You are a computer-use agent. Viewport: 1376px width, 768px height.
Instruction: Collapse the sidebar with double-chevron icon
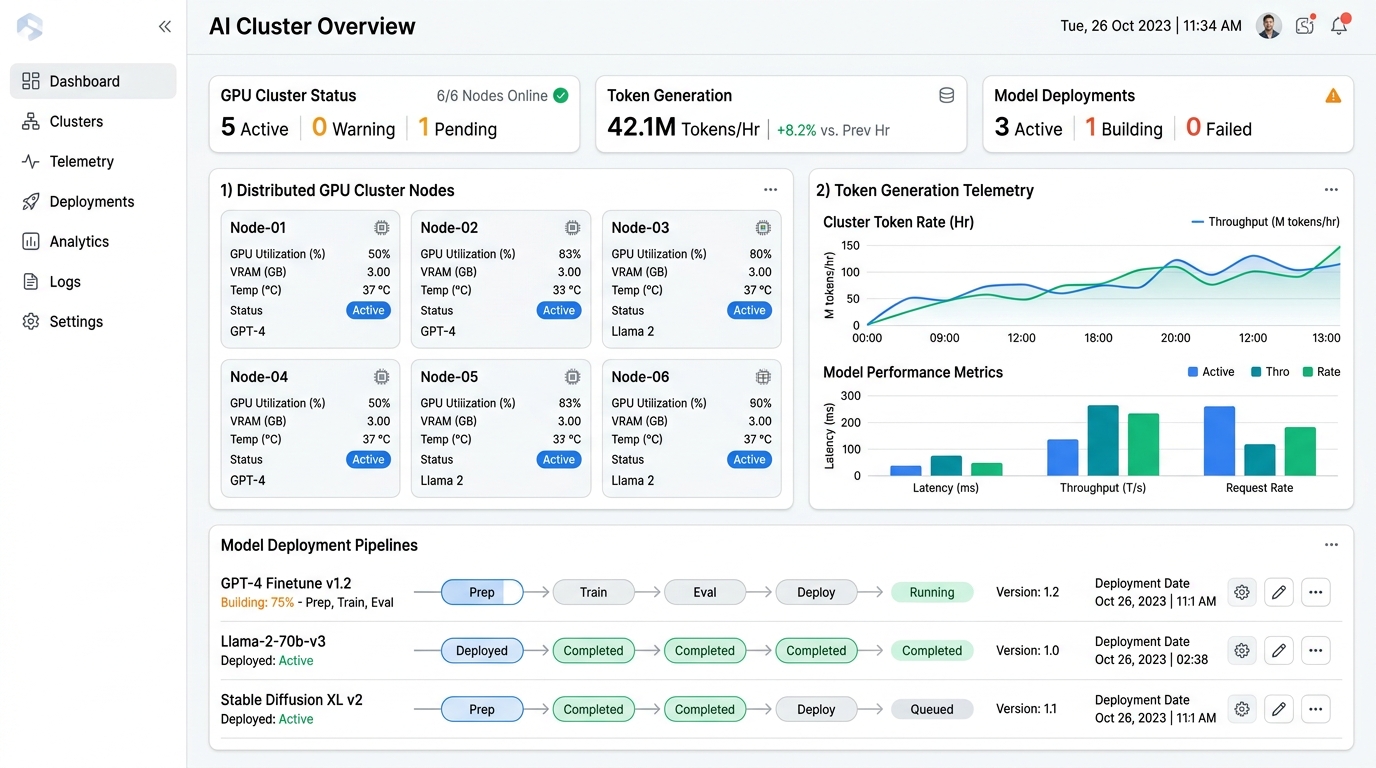click(x=165, y=27)
